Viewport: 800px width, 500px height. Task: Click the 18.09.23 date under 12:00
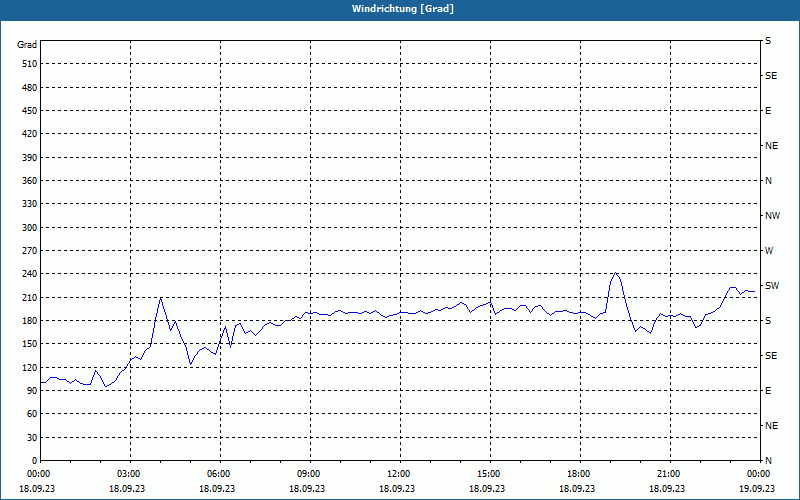point(397,488)
